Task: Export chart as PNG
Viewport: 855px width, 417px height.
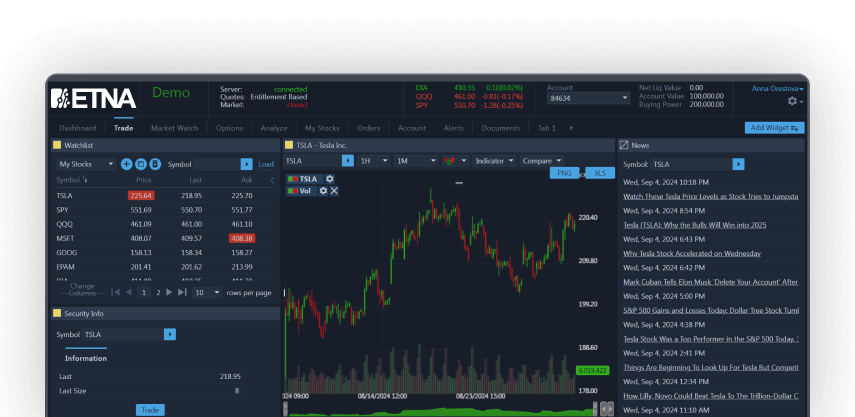Action: pos(565,173)
